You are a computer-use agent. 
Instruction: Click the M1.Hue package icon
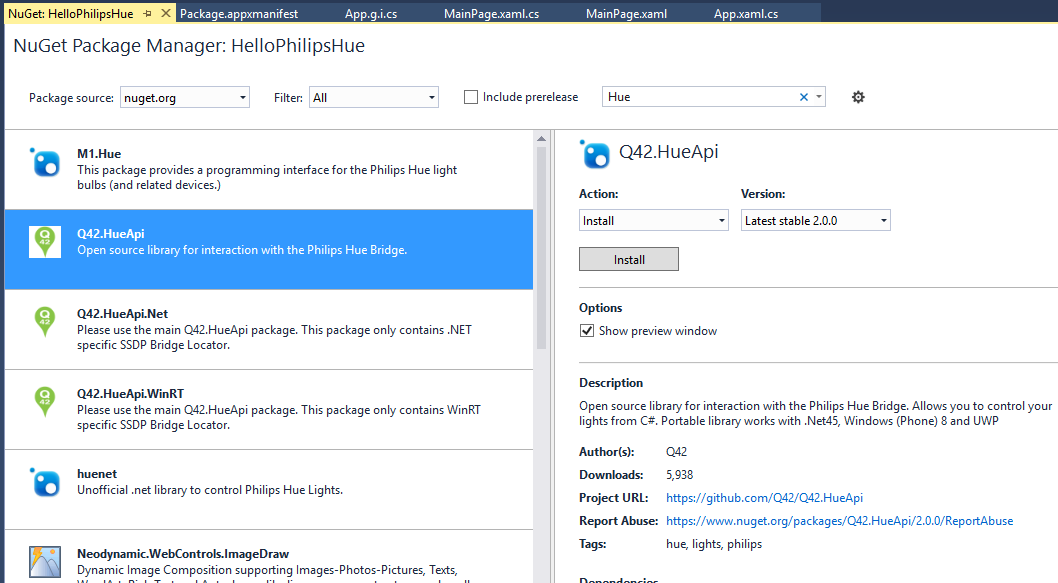click(45, 163)
